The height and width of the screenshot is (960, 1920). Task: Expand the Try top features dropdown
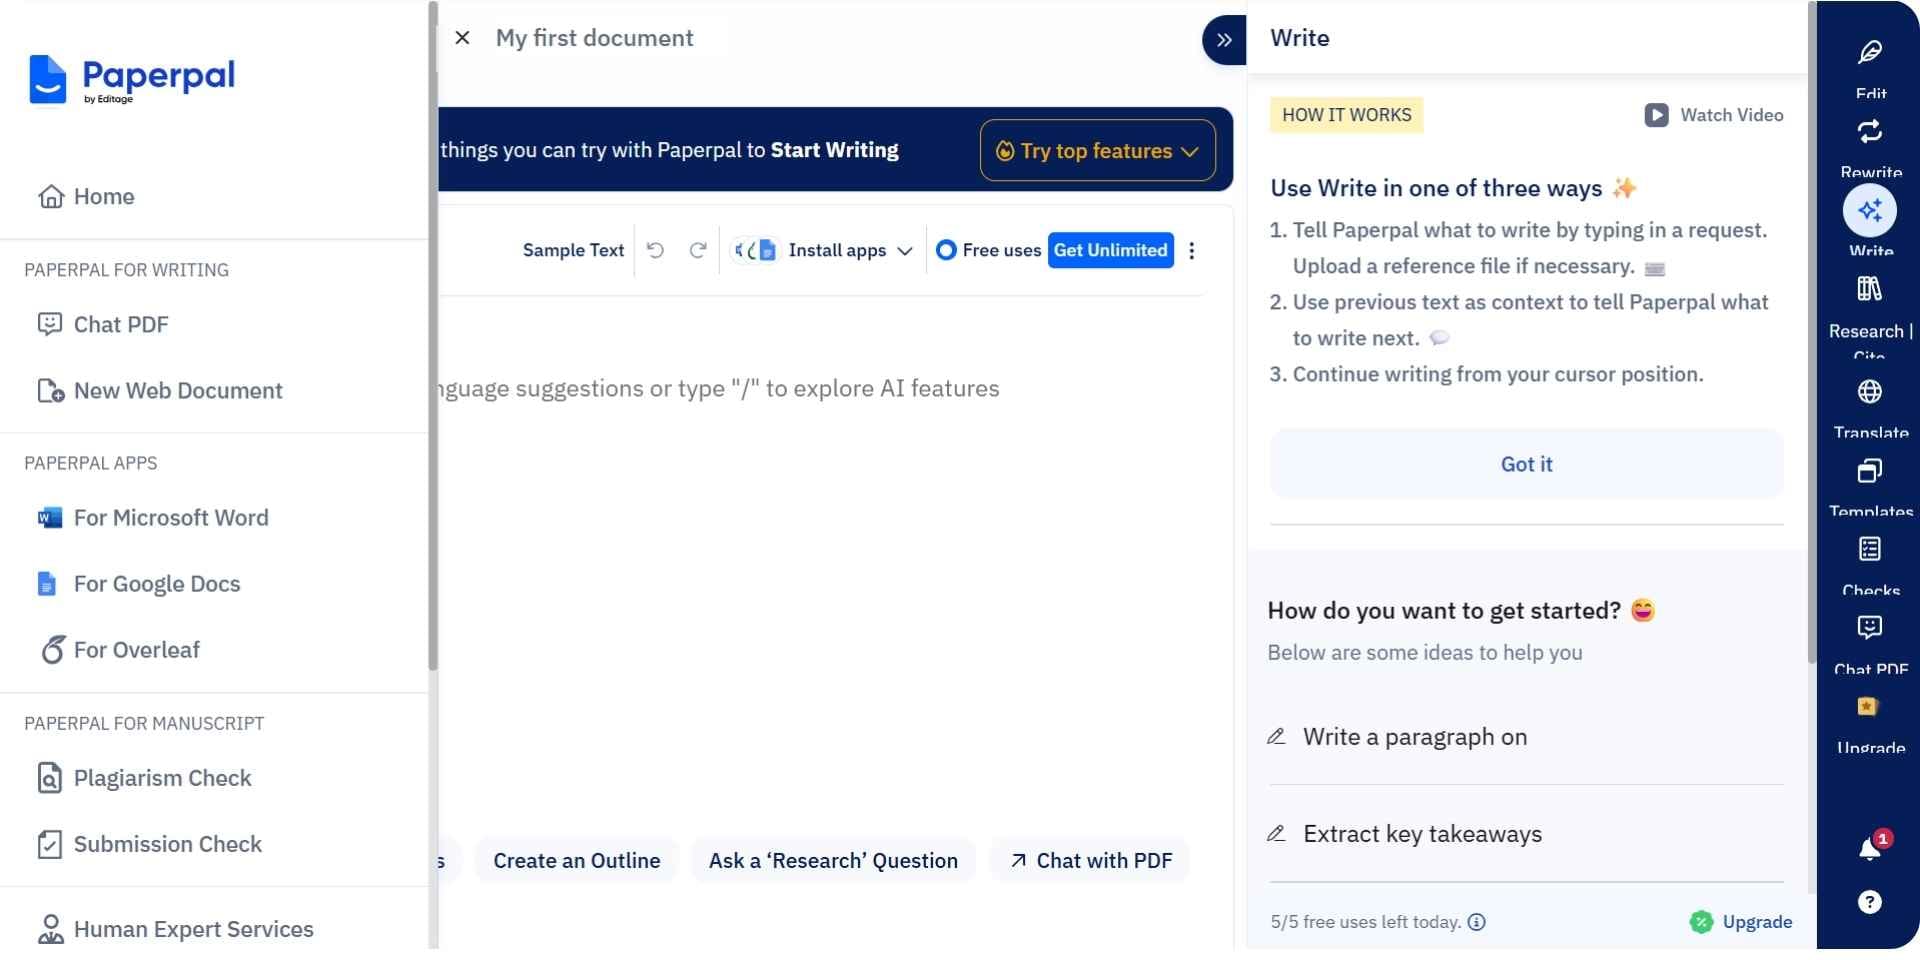(x=1097, y=151)
